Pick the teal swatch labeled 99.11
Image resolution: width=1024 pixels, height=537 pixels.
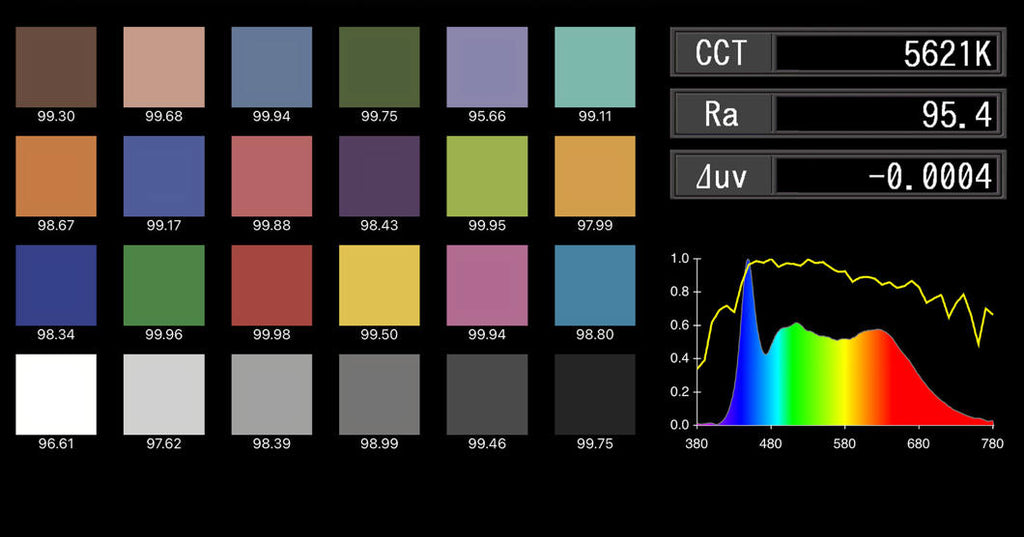(x=594, y=66)
